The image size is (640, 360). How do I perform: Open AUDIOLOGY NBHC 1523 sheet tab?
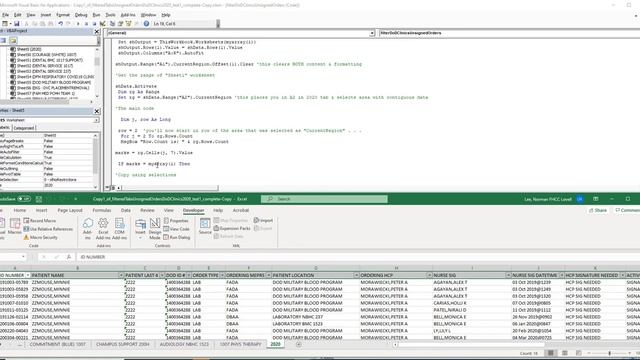tap(184, 344)
